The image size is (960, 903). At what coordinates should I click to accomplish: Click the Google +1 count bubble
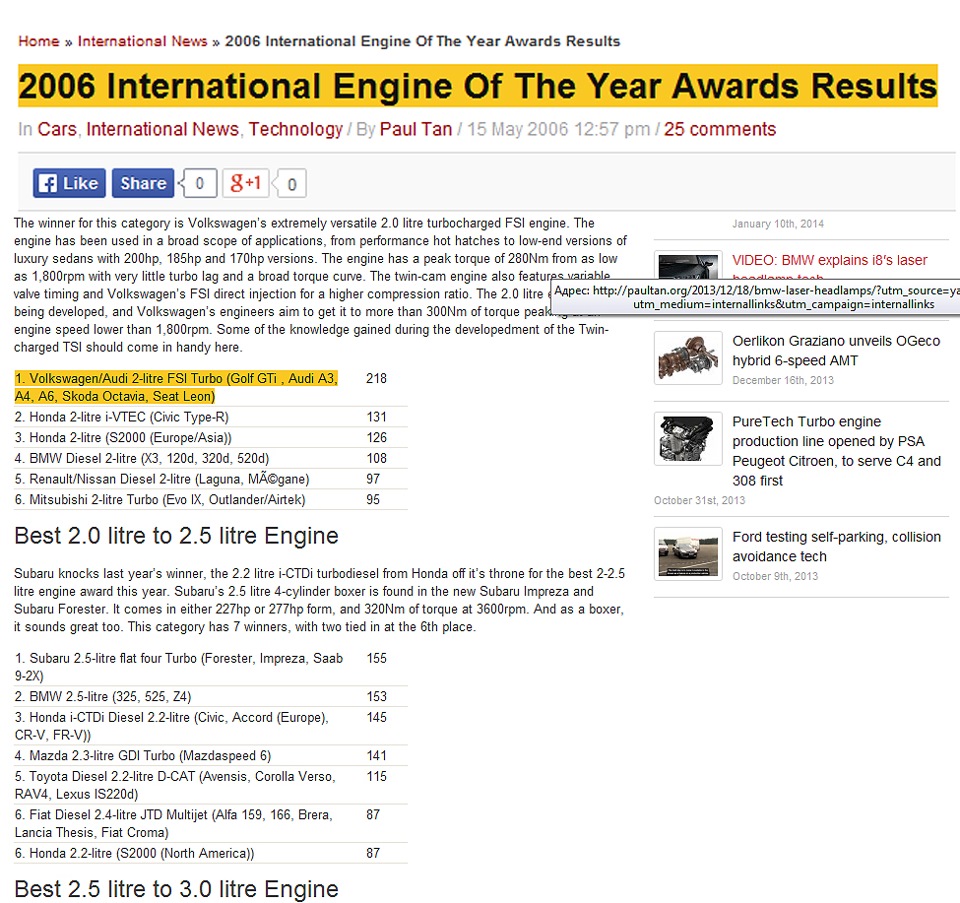(291, 184)
